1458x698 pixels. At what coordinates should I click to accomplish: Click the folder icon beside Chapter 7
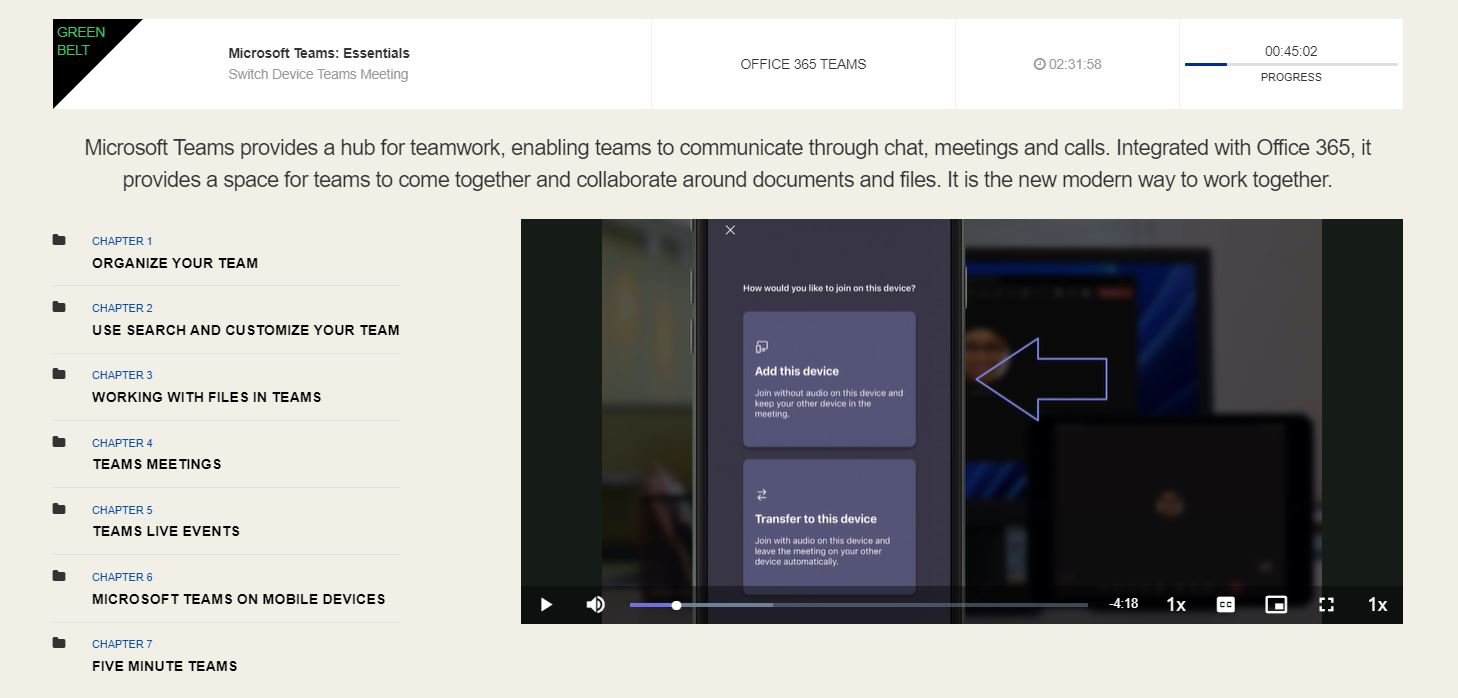59,643
